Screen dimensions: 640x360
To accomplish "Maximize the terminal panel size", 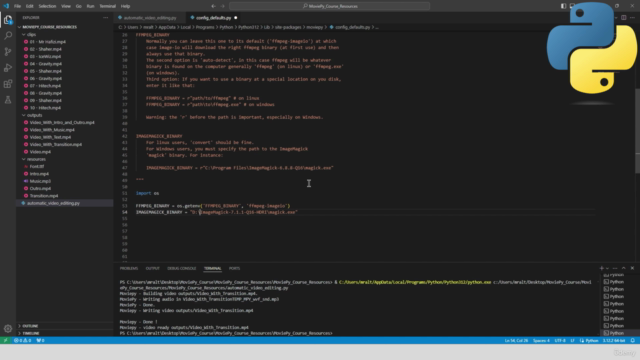I will 624,268.
